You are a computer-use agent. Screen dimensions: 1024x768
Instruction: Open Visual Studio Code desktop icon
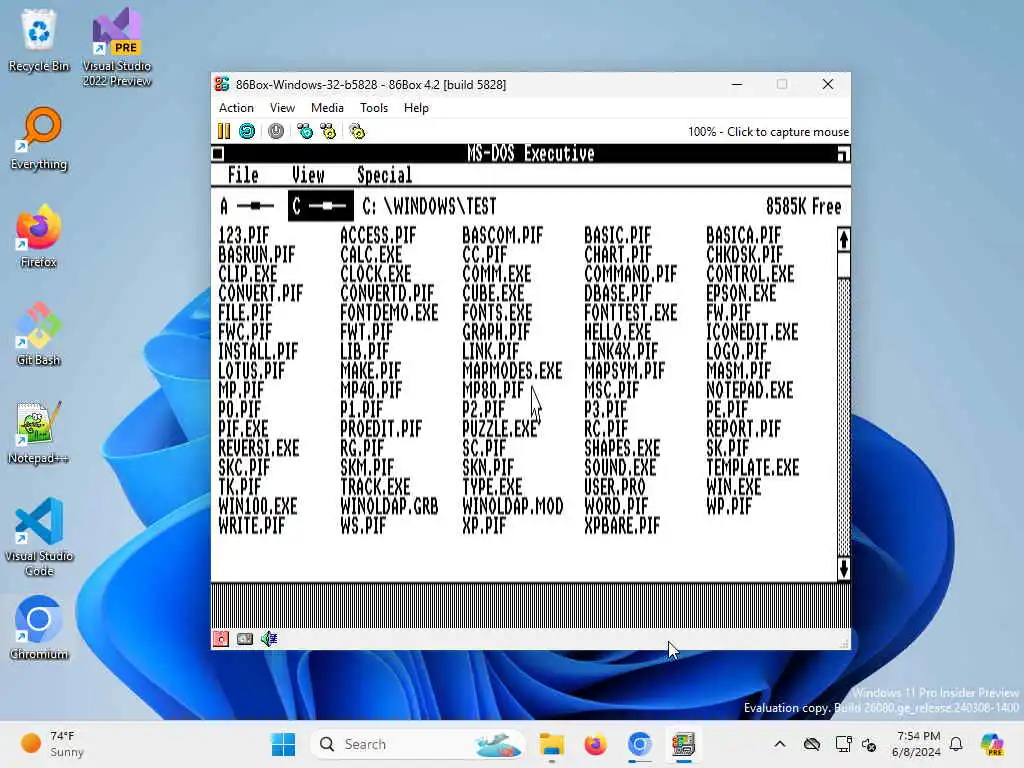[39, 537]
